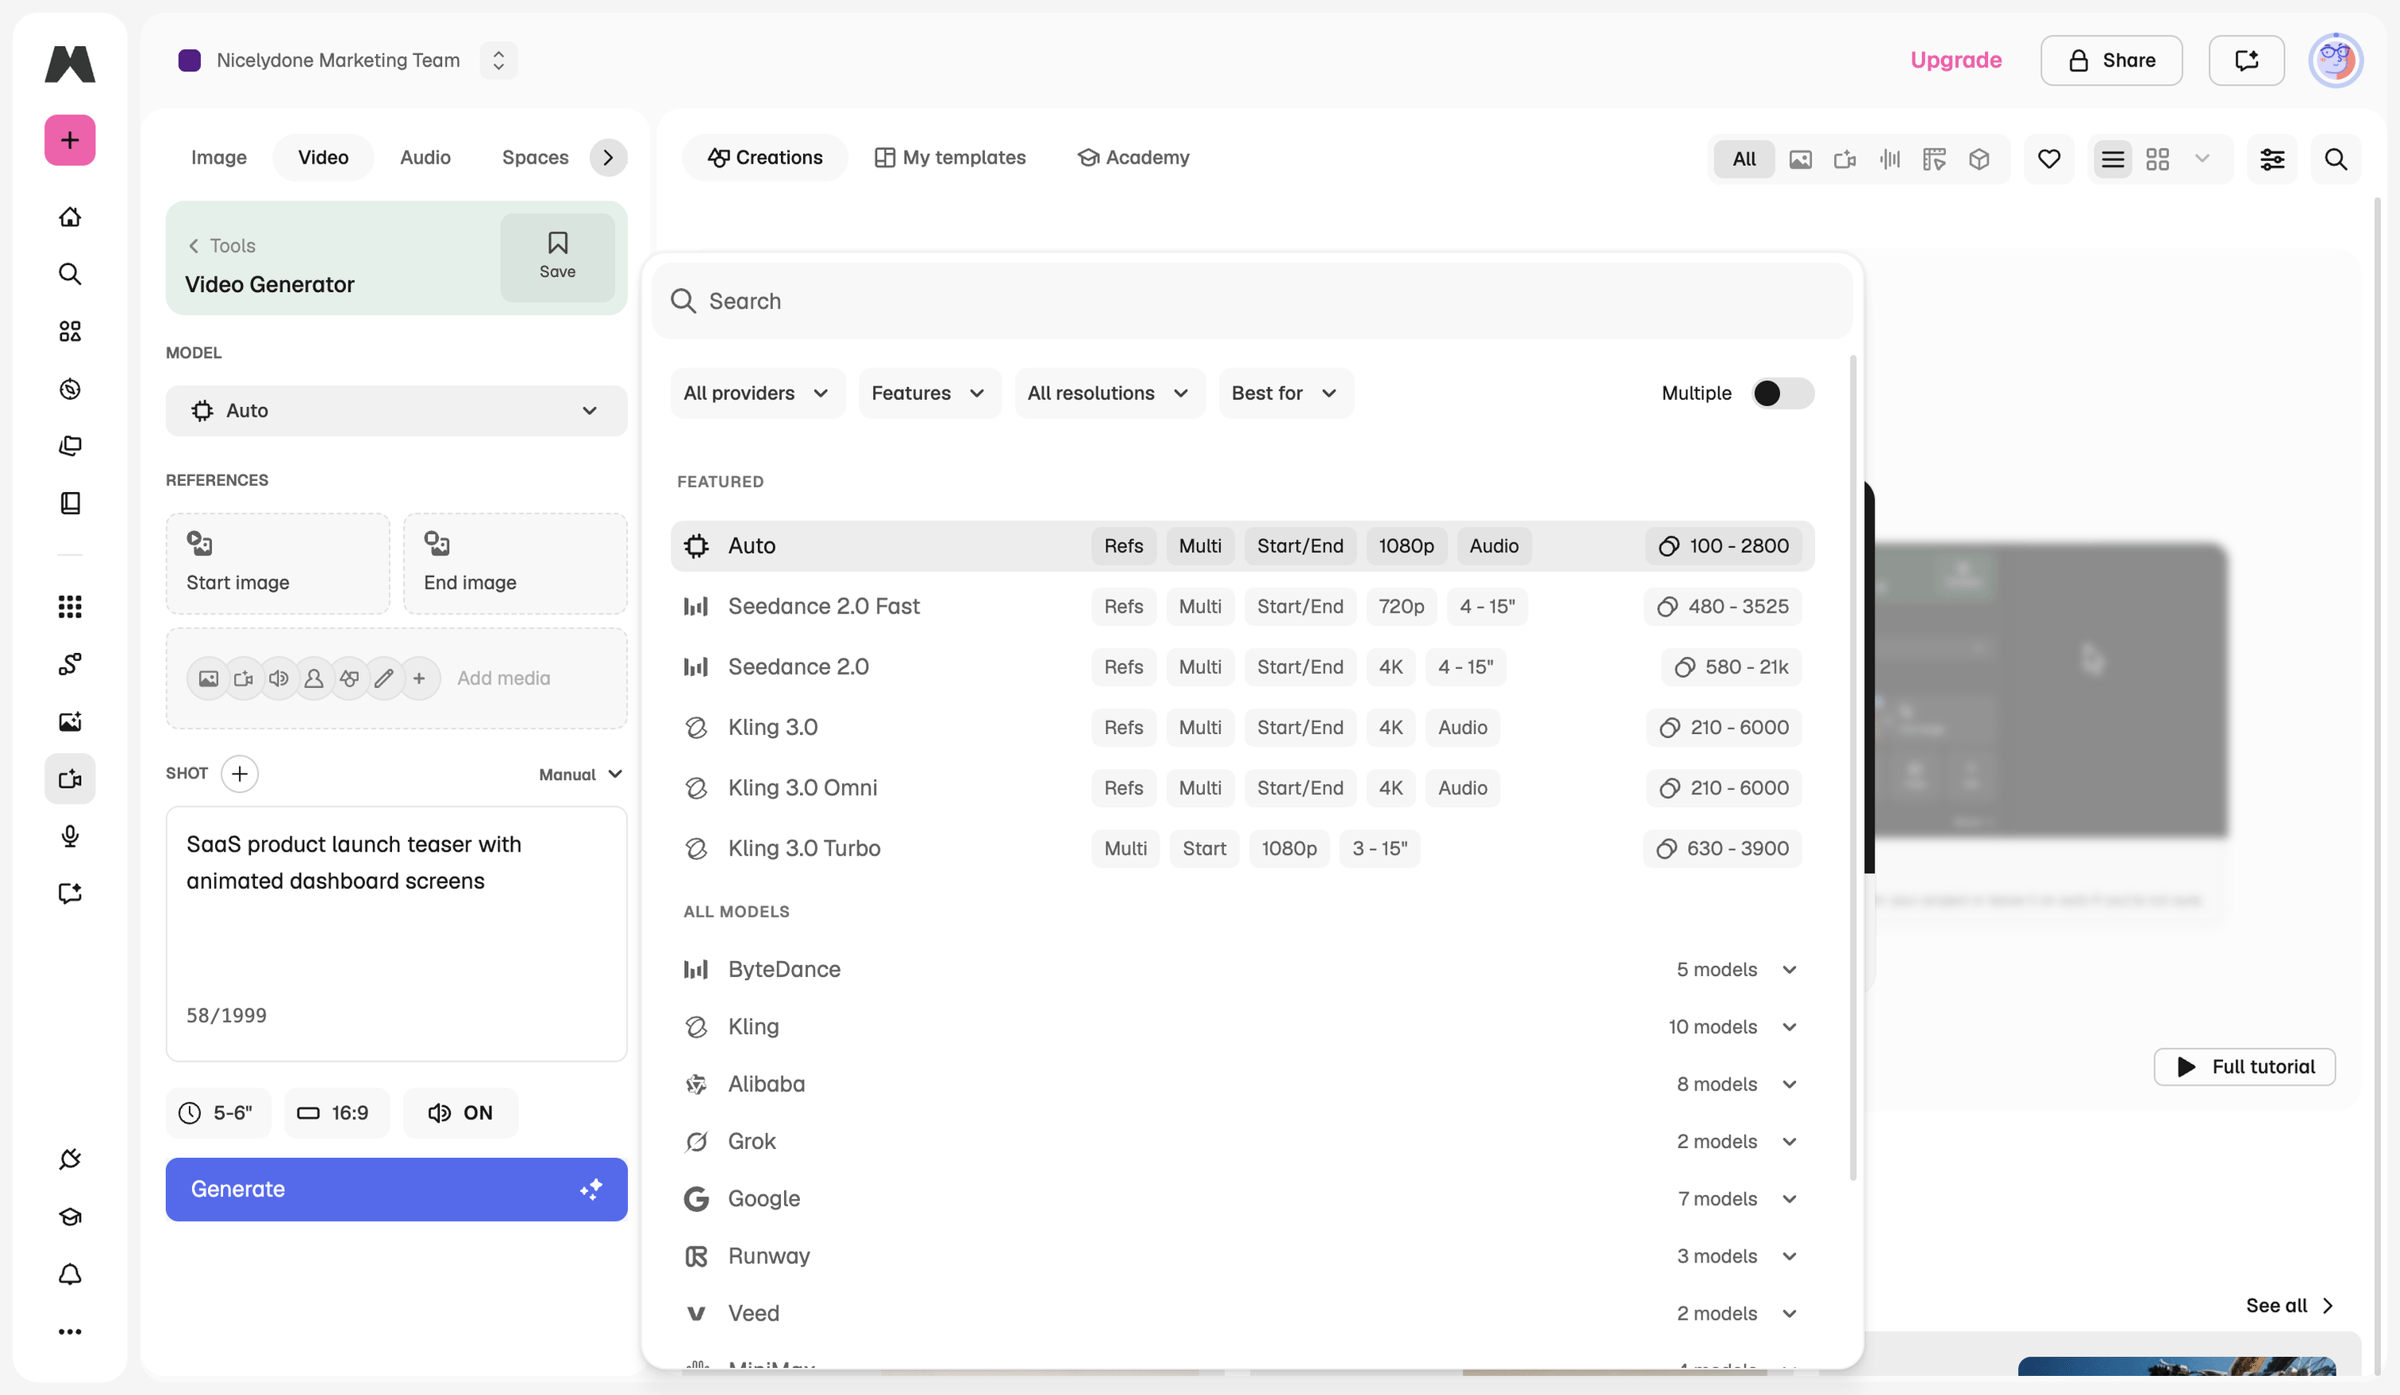Click the person icon in Add media row
2400x1395 pixels.
click(x=314, y=679)
